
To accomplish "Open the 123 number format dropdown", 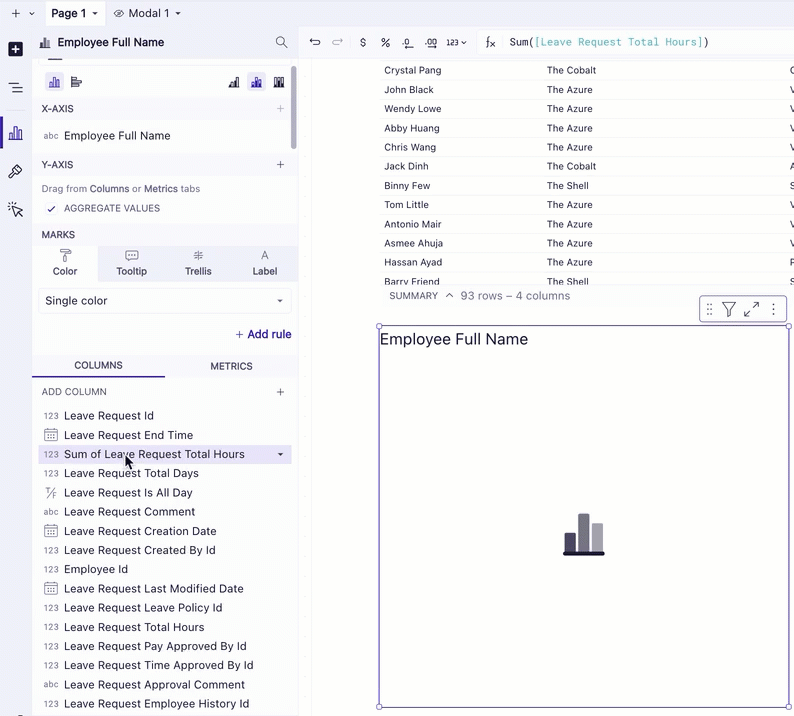I will point(456,43).
